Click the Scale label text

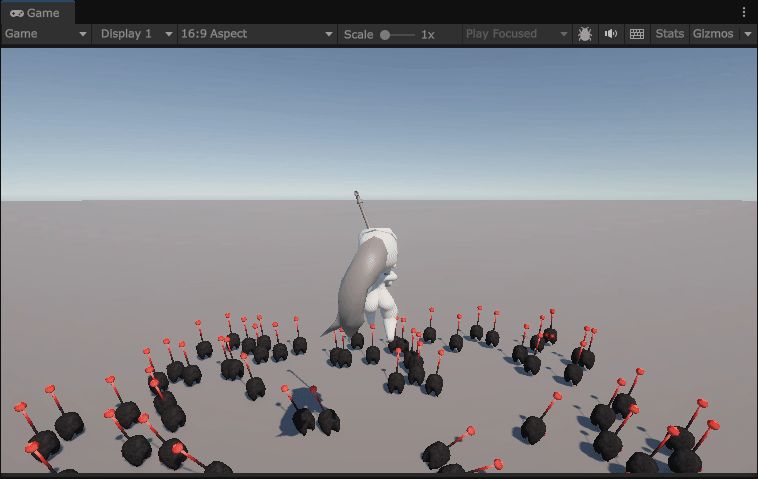pyautogui.click(x=358, y=34)
